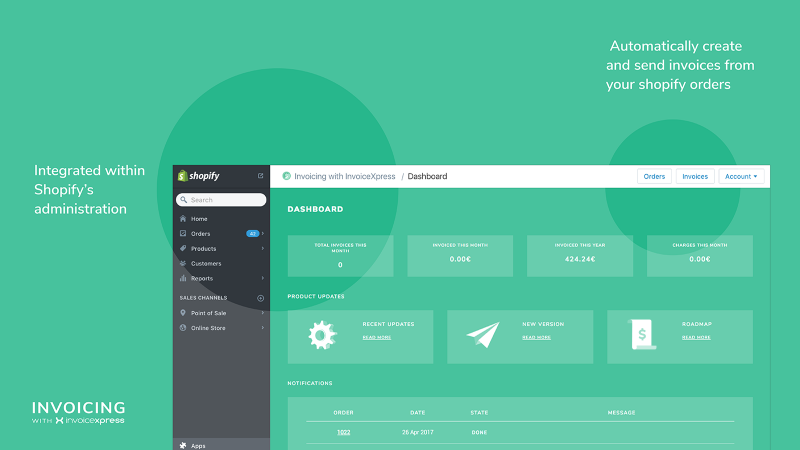
Task: Expand the Reports submenu chevron
Action: click(263, 279)
